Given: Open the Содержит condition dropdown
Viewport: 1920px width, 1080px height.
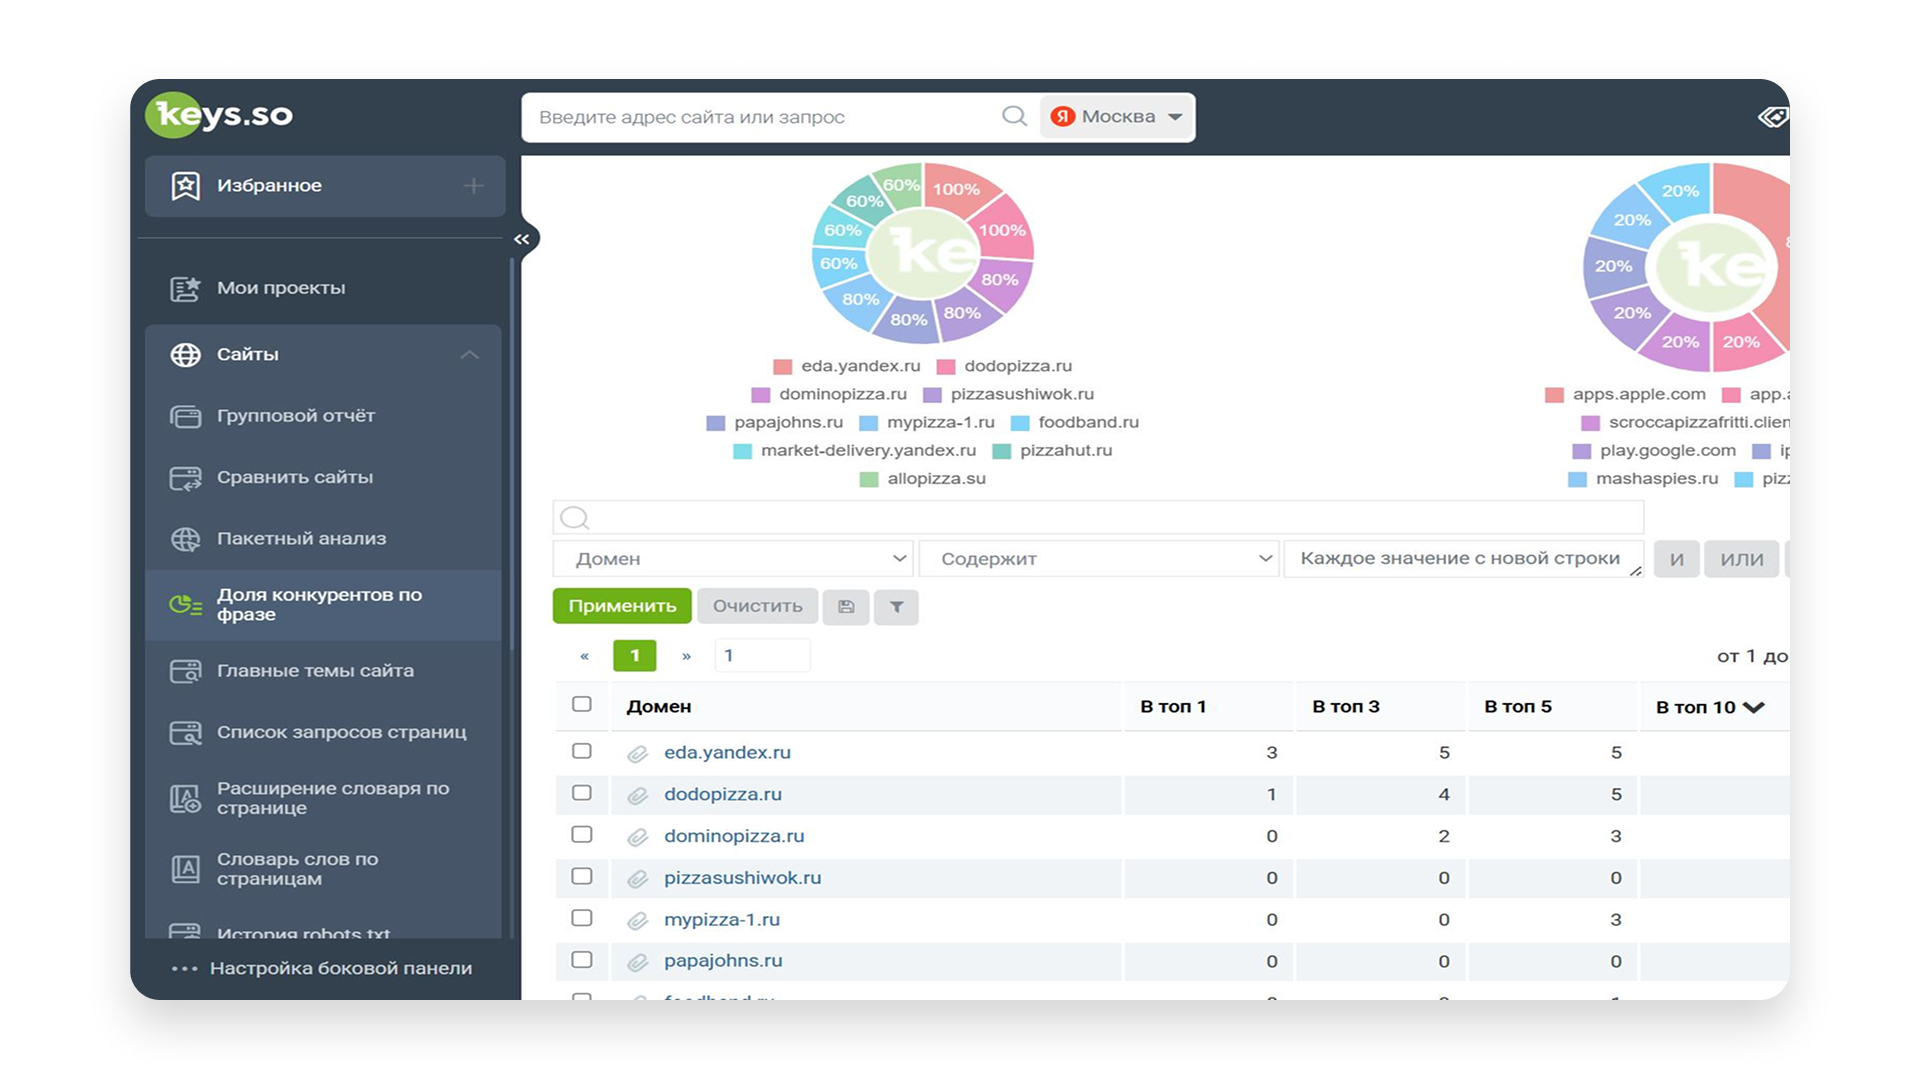Looking at the screenshot, I should click(x=1099, y=559).
